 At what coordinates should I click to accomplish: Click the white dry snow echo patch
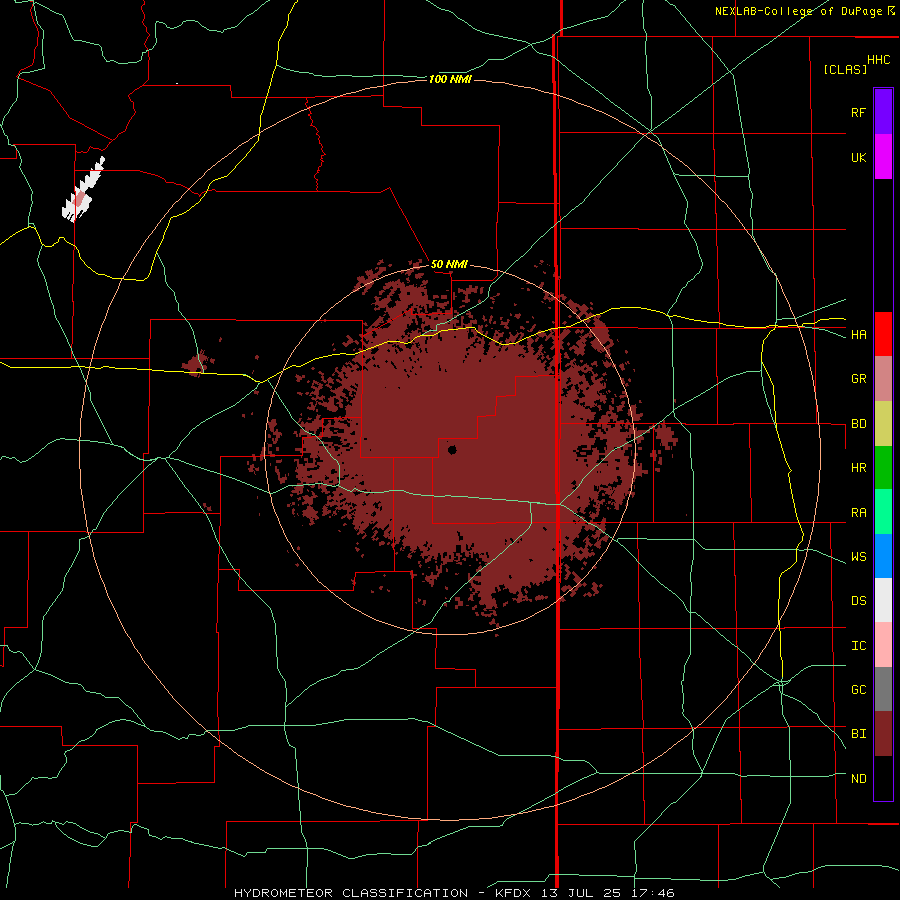[x=83, y=189]
